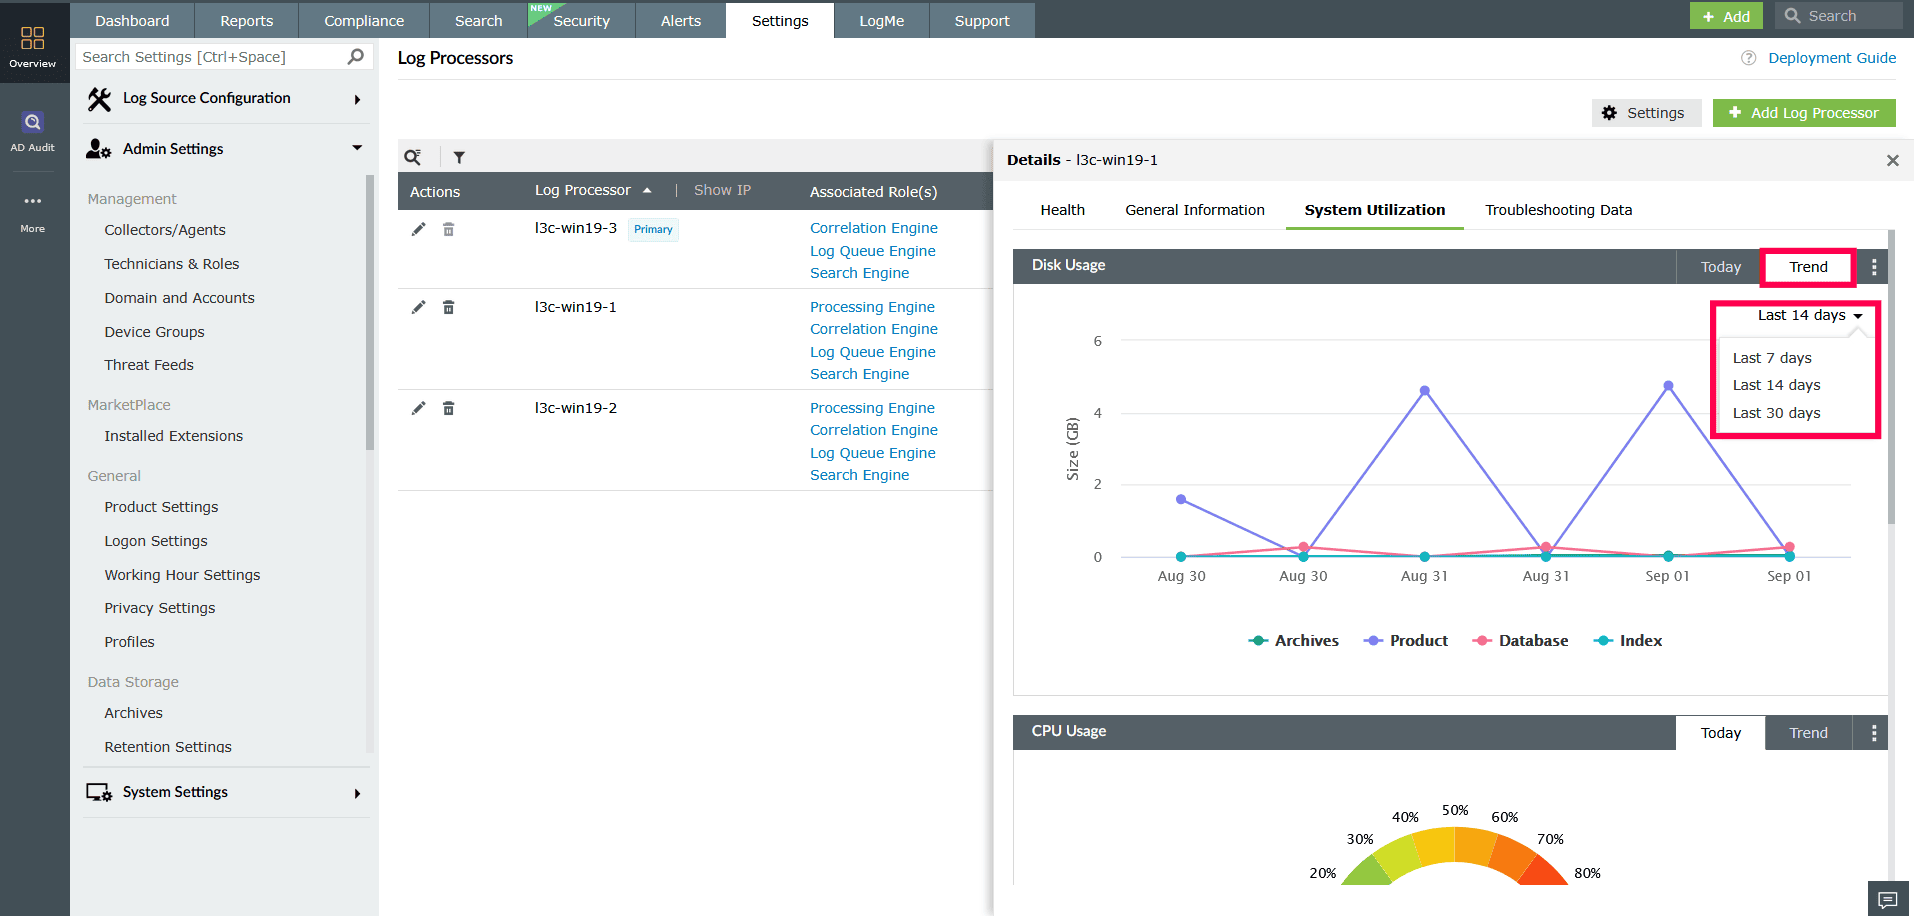Click the advanced search icon in table header
The height and width of the screenshot is (916, 1914).
coord(413,157)
